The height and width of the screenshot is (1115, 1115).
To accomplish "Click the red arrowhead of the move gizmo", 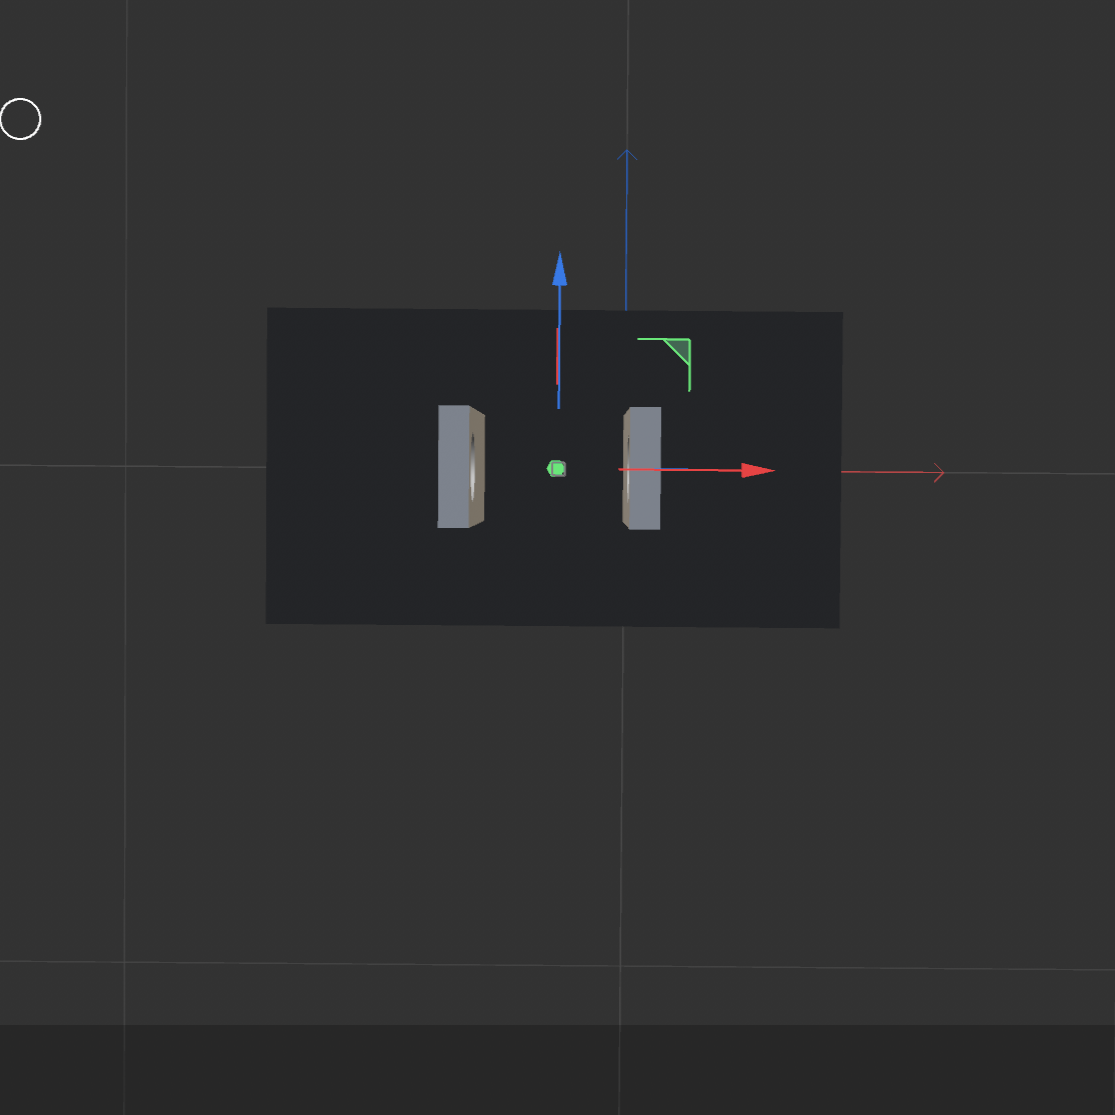I will (758, 470).
